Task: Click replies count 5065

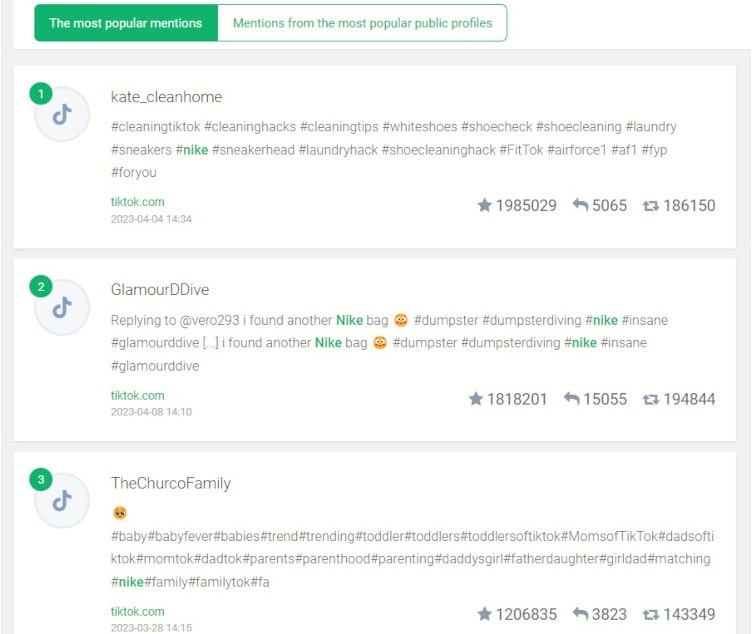Action: click(x=610, y=205)
